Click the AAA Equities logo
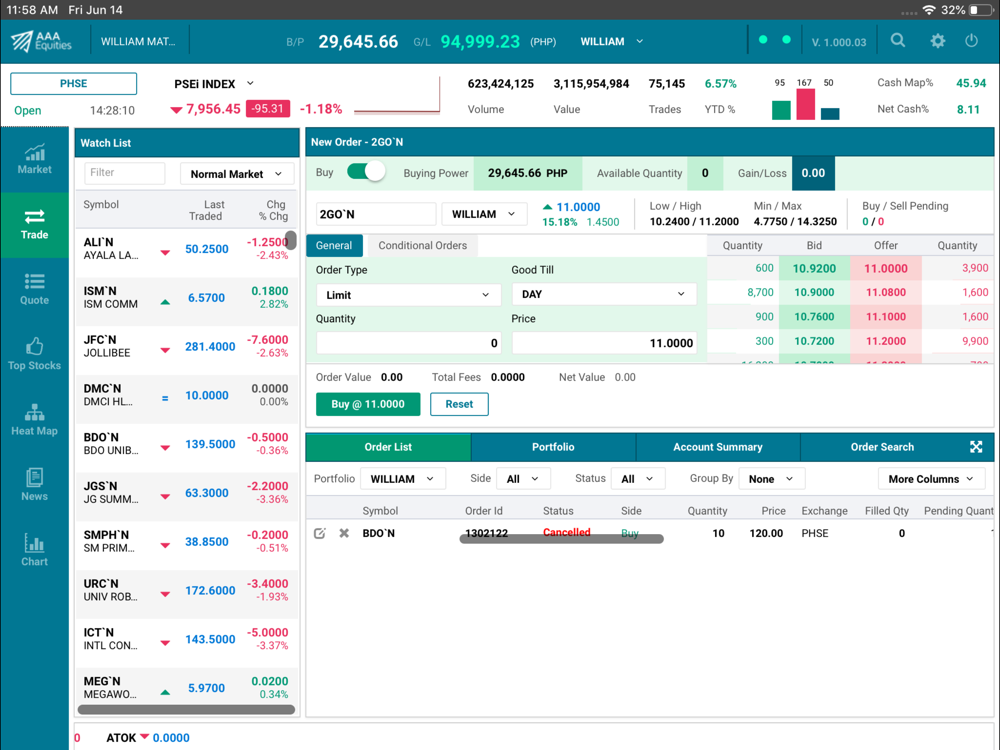This screenshot has height=750, width=1000. (41, 41)
